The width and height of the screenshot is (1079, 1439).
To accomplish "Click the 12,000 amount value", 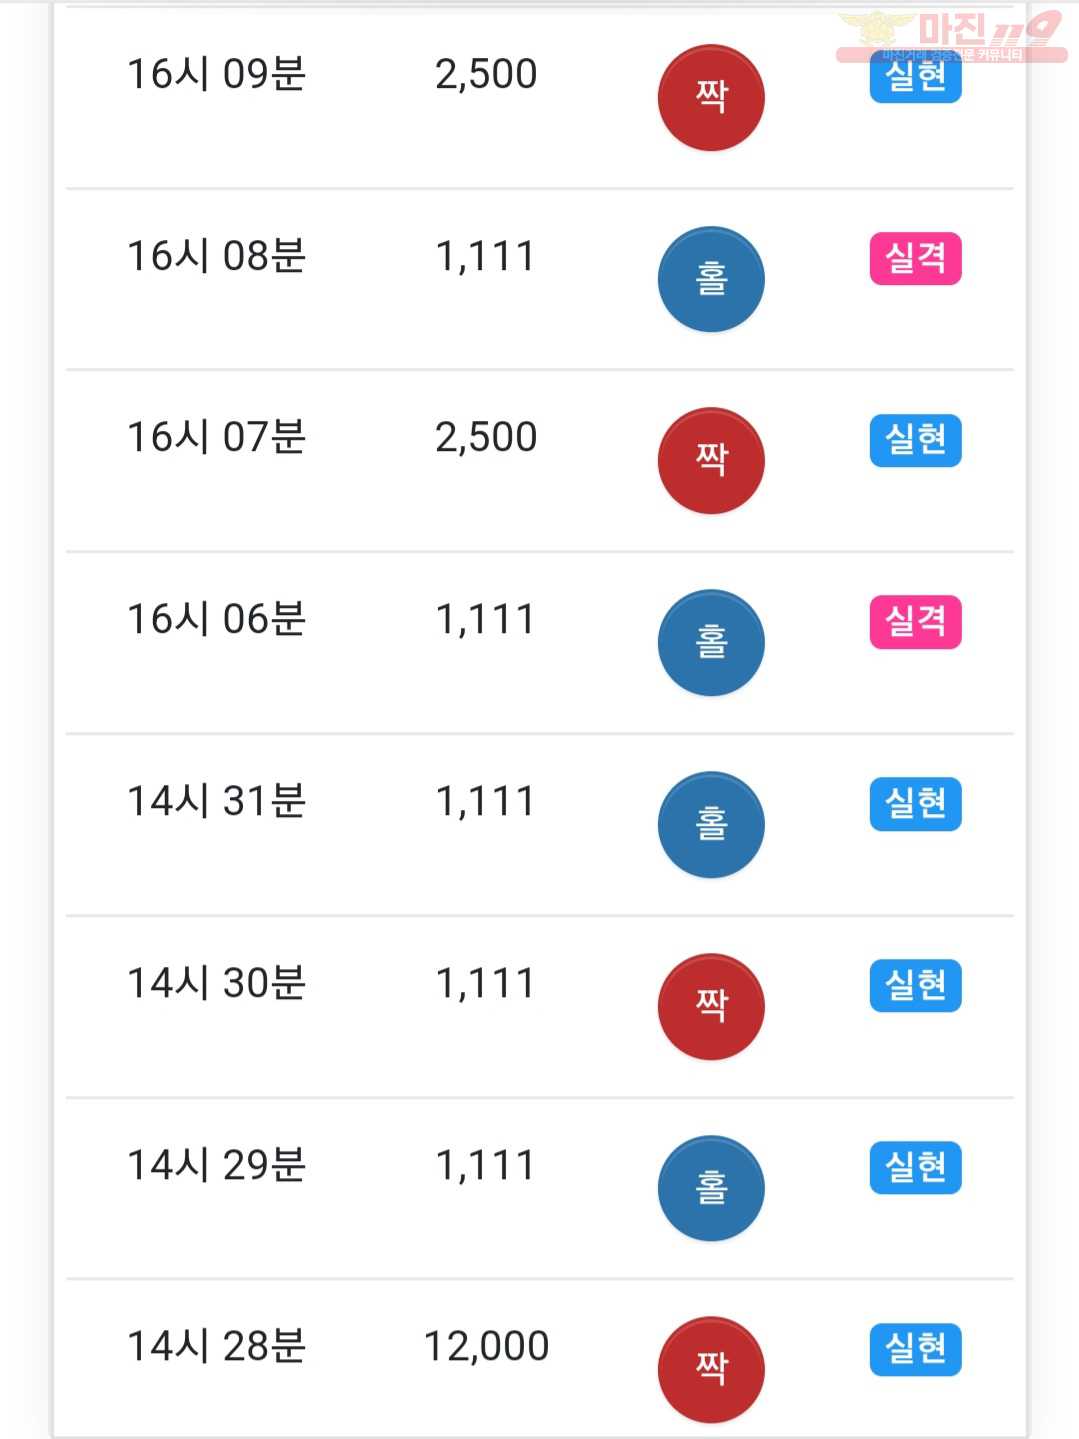I will (486, 1346).
